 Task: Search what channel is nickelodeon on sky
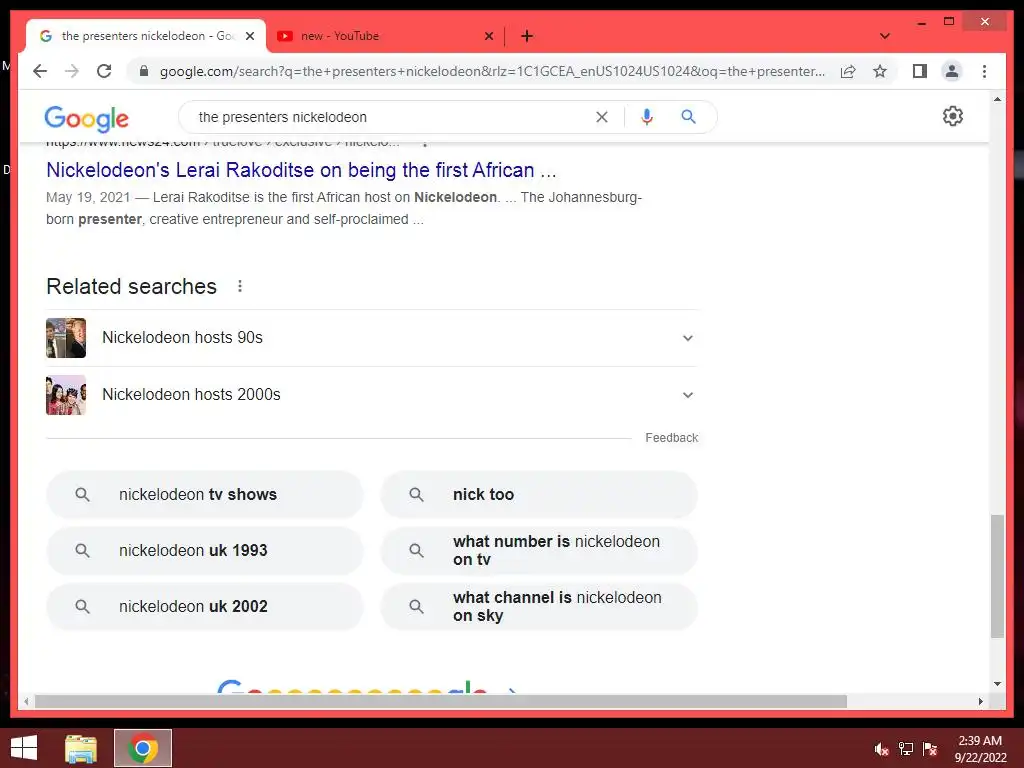pyautogui.click(x=539, y=607)
